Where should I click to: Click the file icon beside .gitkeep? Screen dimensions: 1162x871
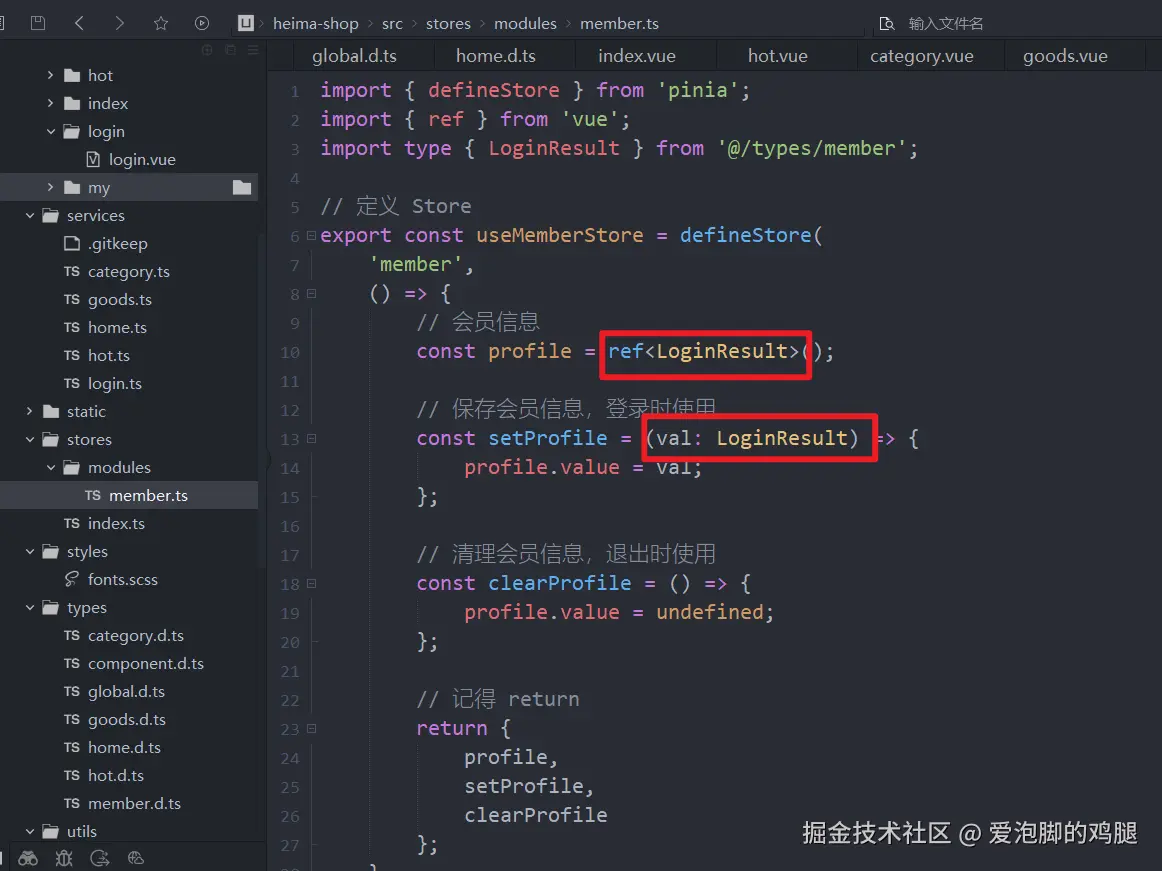(72, 243)
